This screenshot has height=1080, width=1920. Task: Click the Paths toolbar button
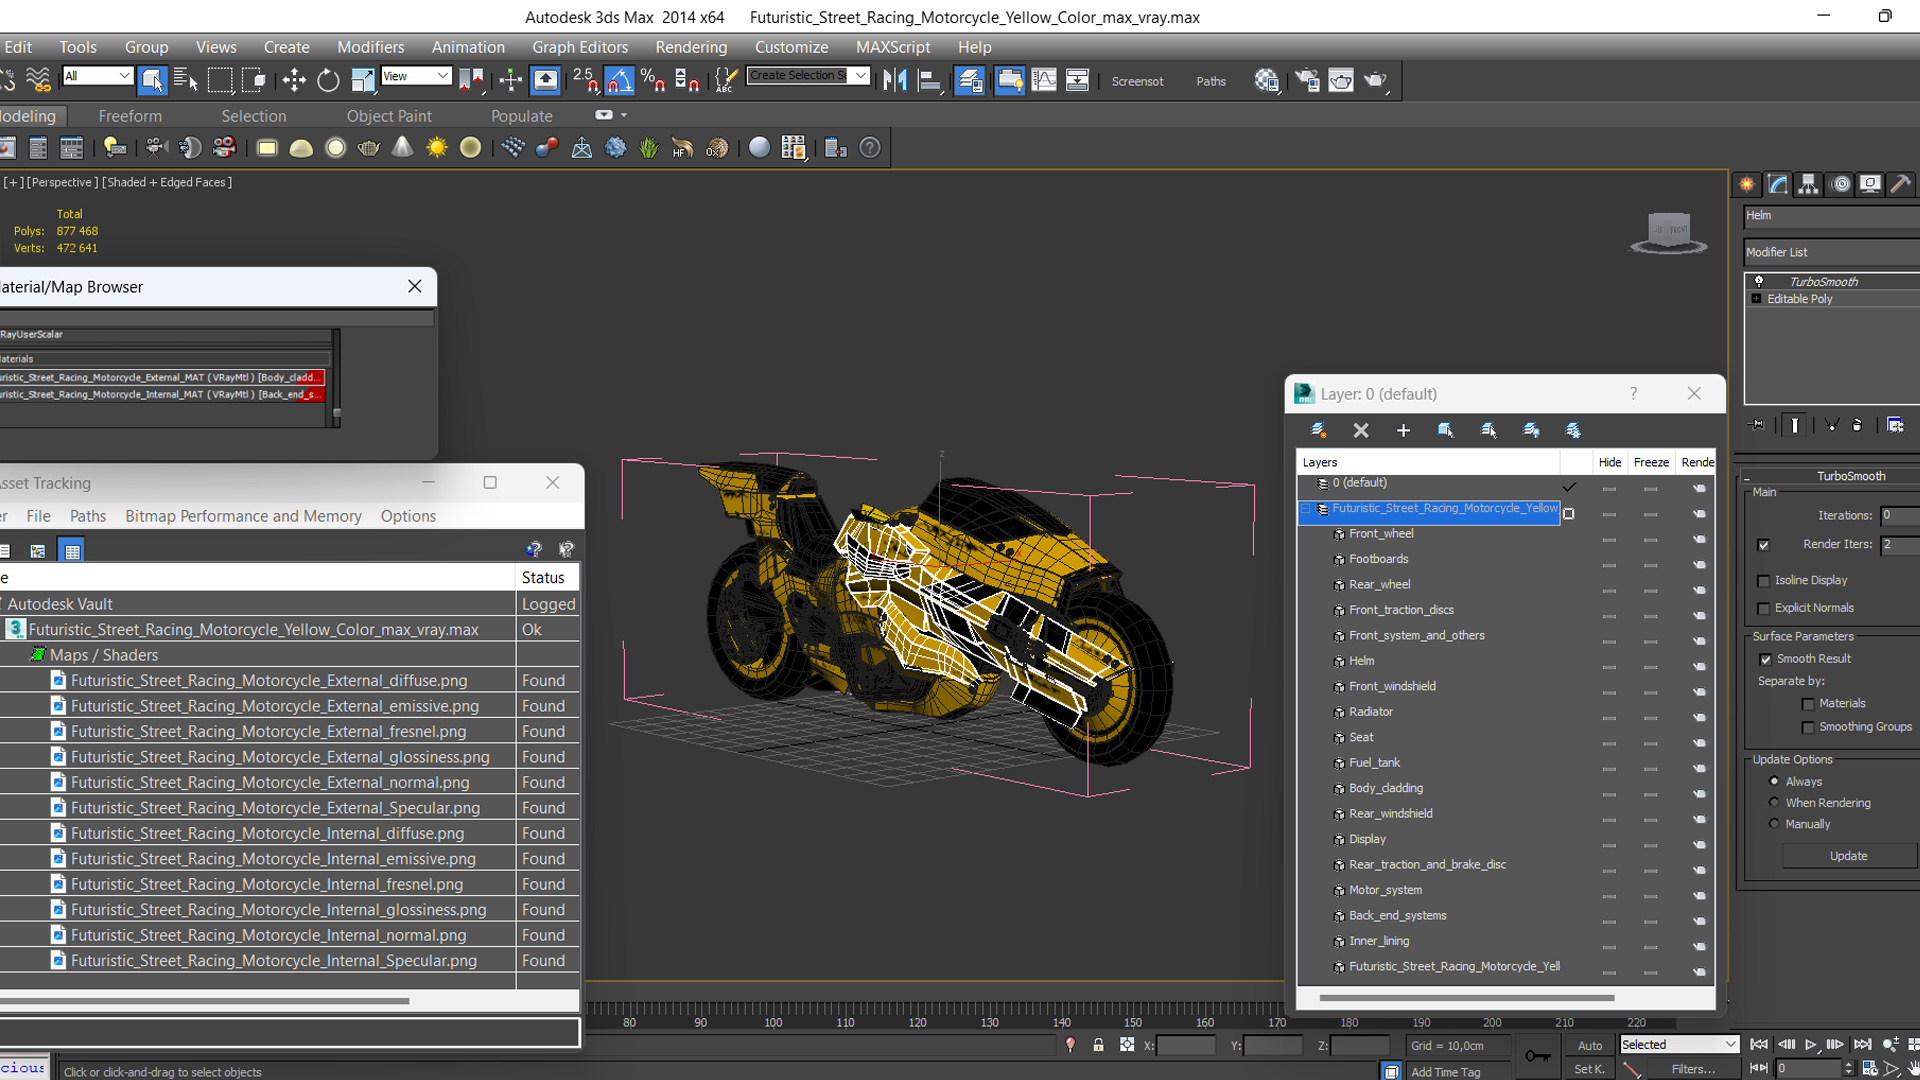click(1211, 81)
